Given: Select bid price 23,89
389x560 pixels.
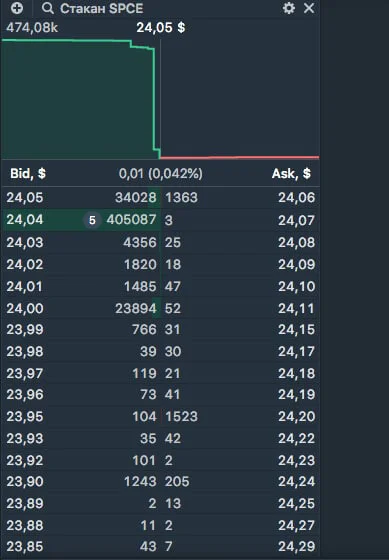Looking at the screenshot, I should pyautogui.click(x=25, y=504).
